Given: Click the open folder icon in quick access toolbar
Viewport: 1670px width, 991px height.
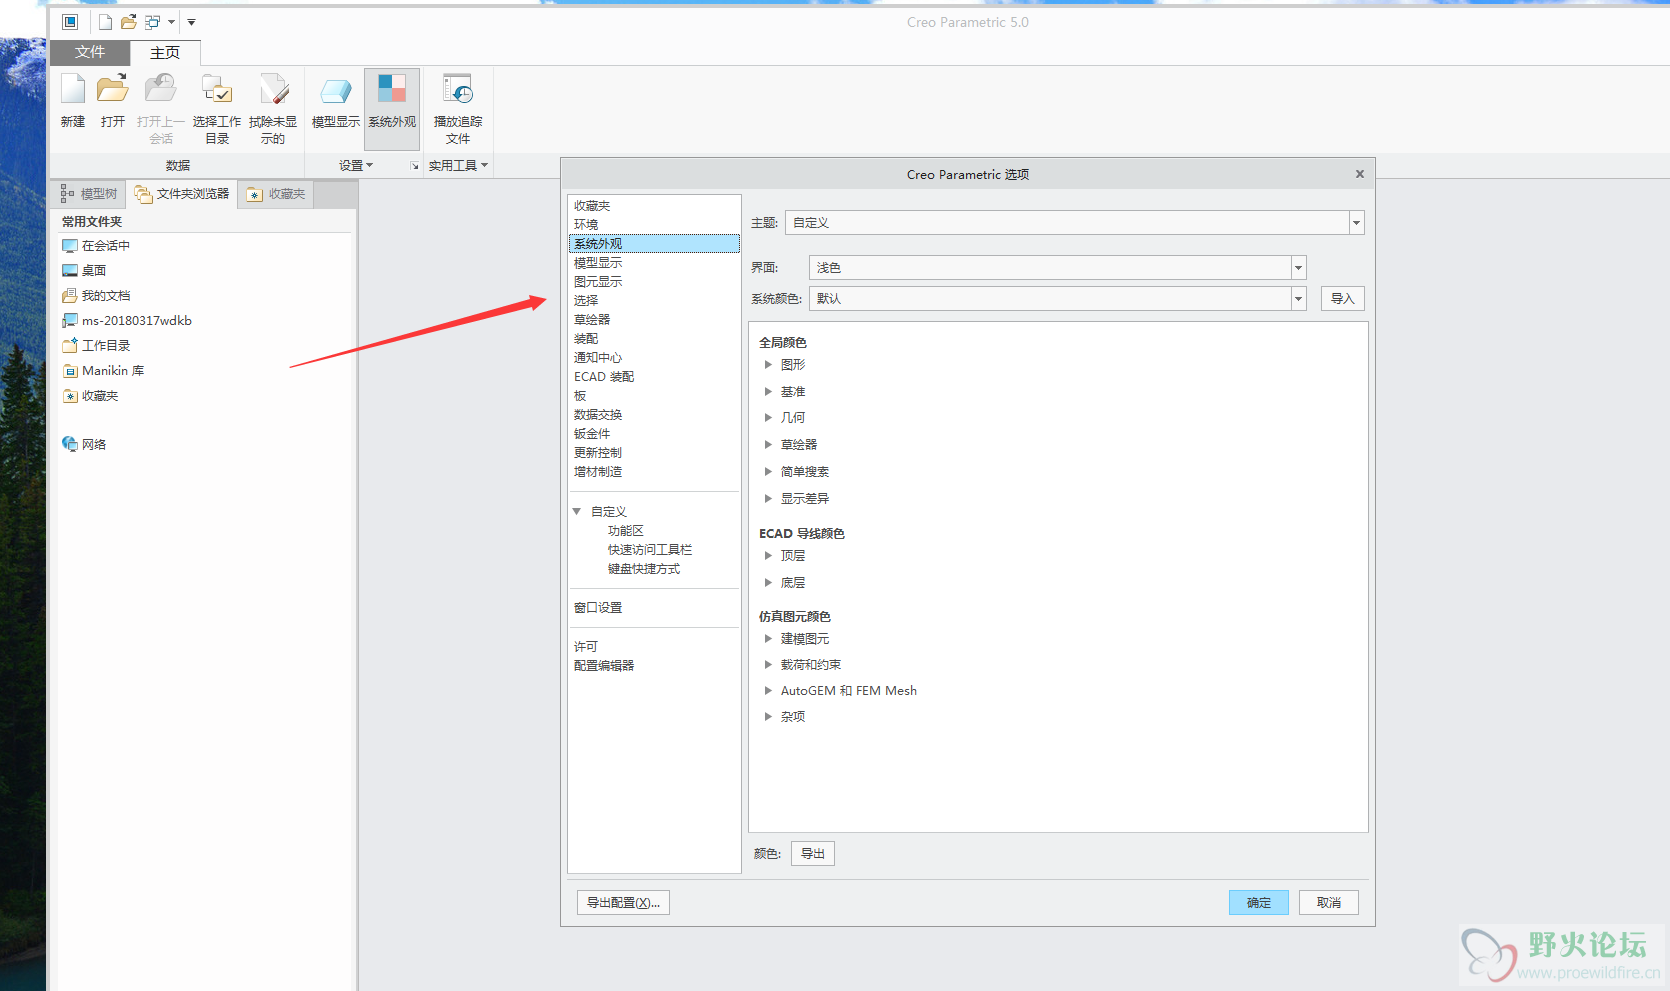Looking at the screenshot, I should click(129, 22).
